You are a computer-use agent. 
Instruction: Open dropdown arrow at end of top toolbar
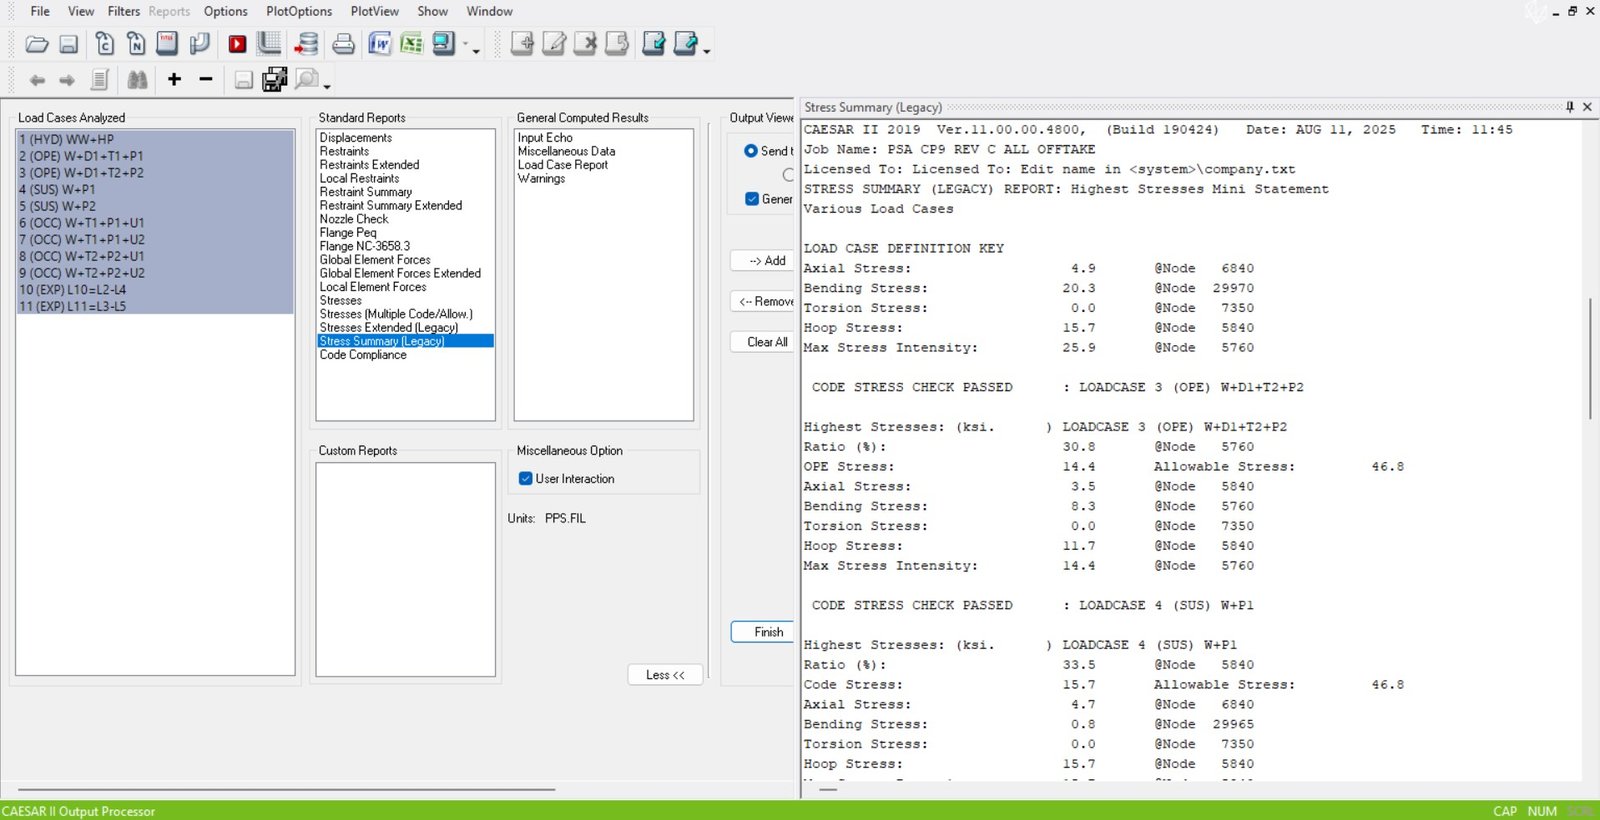pos(707,51)
